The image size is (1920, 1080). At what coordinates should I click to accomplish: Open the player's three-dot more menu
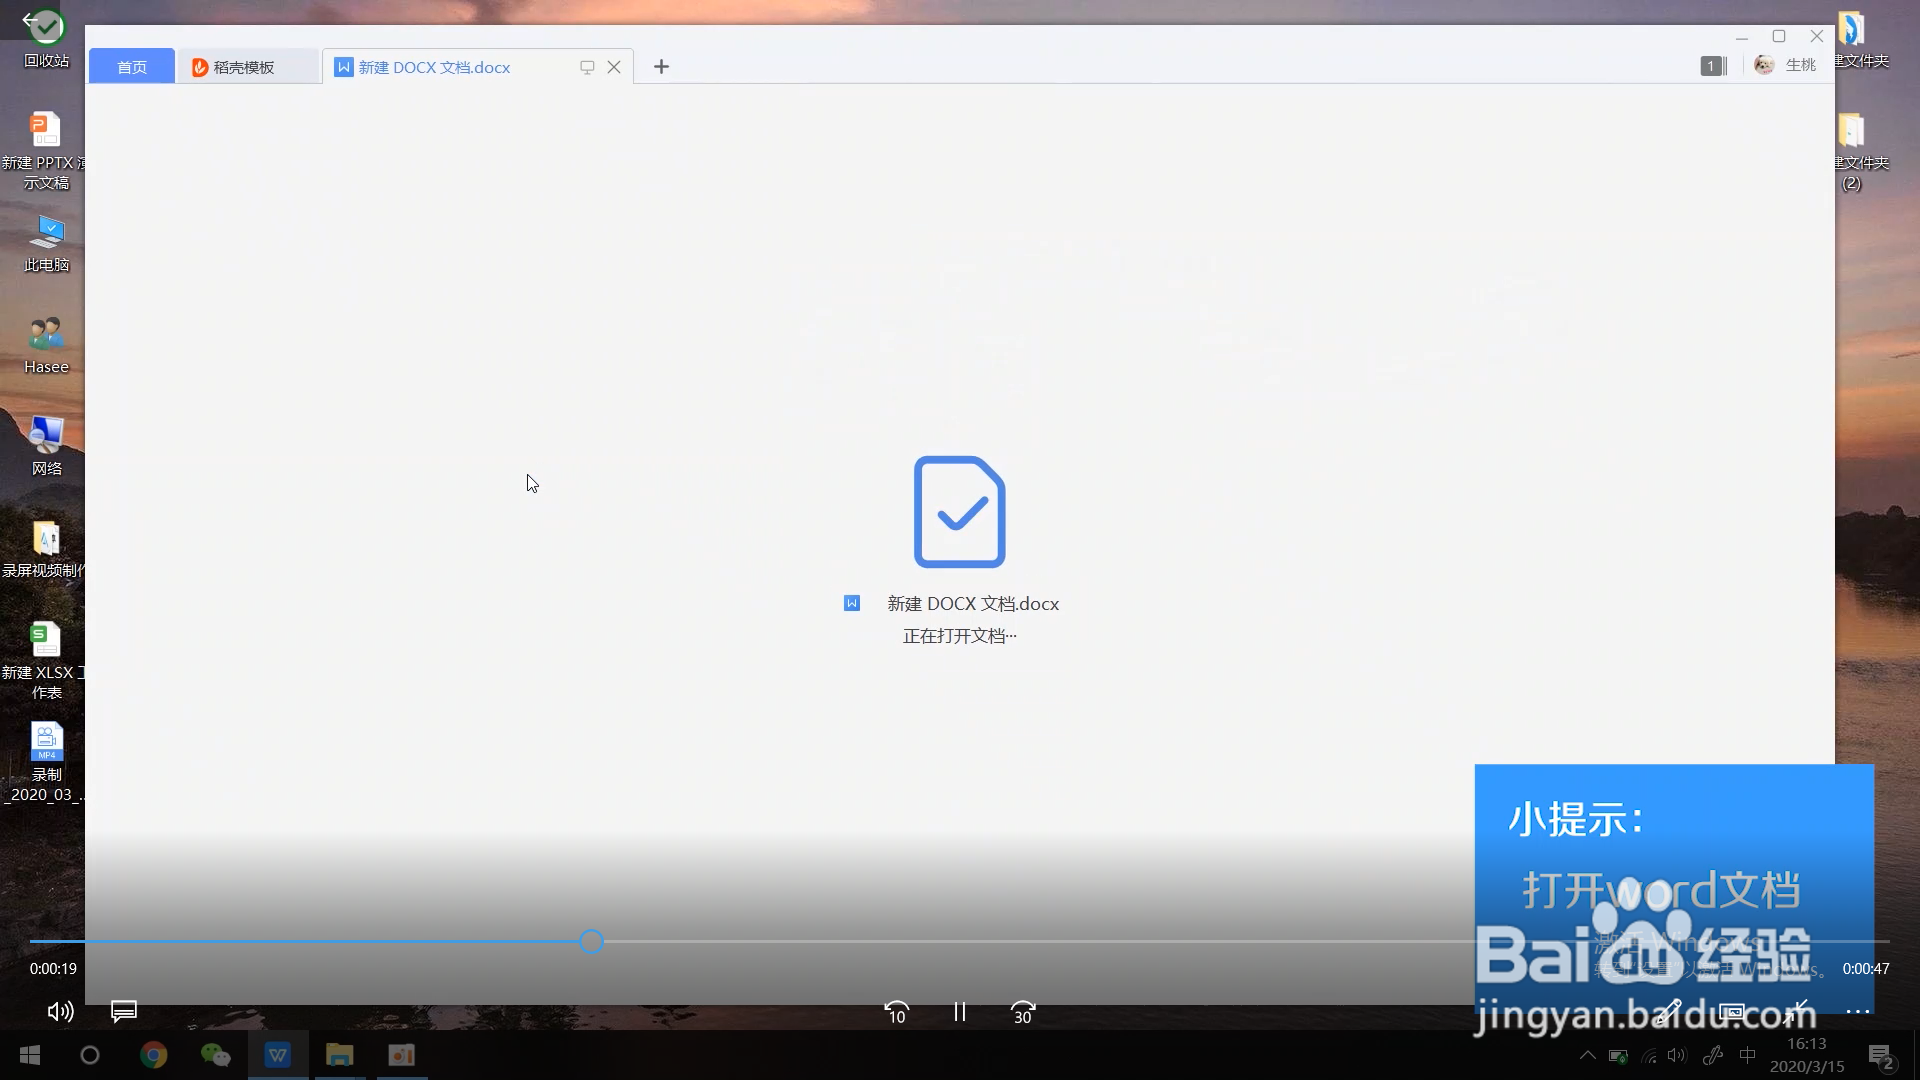click(1858, 1012)
